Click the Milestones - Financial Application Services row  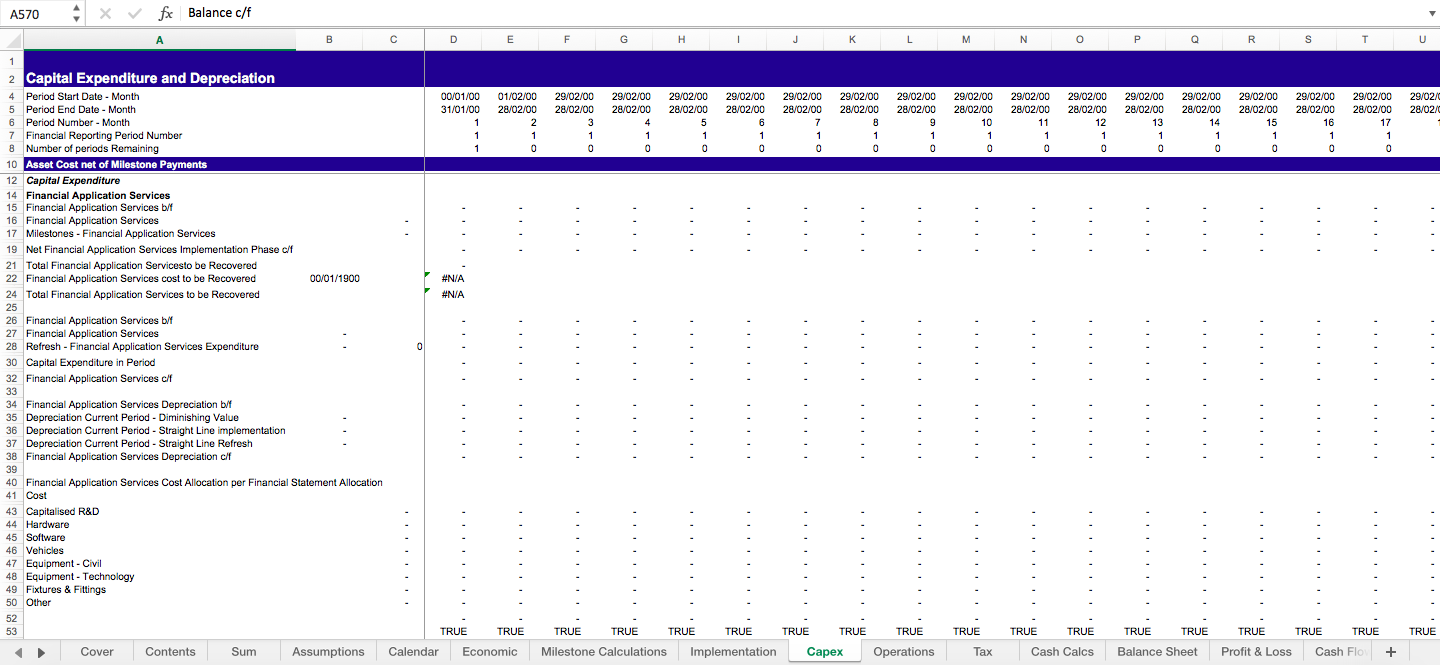click(x=121, y=234)
